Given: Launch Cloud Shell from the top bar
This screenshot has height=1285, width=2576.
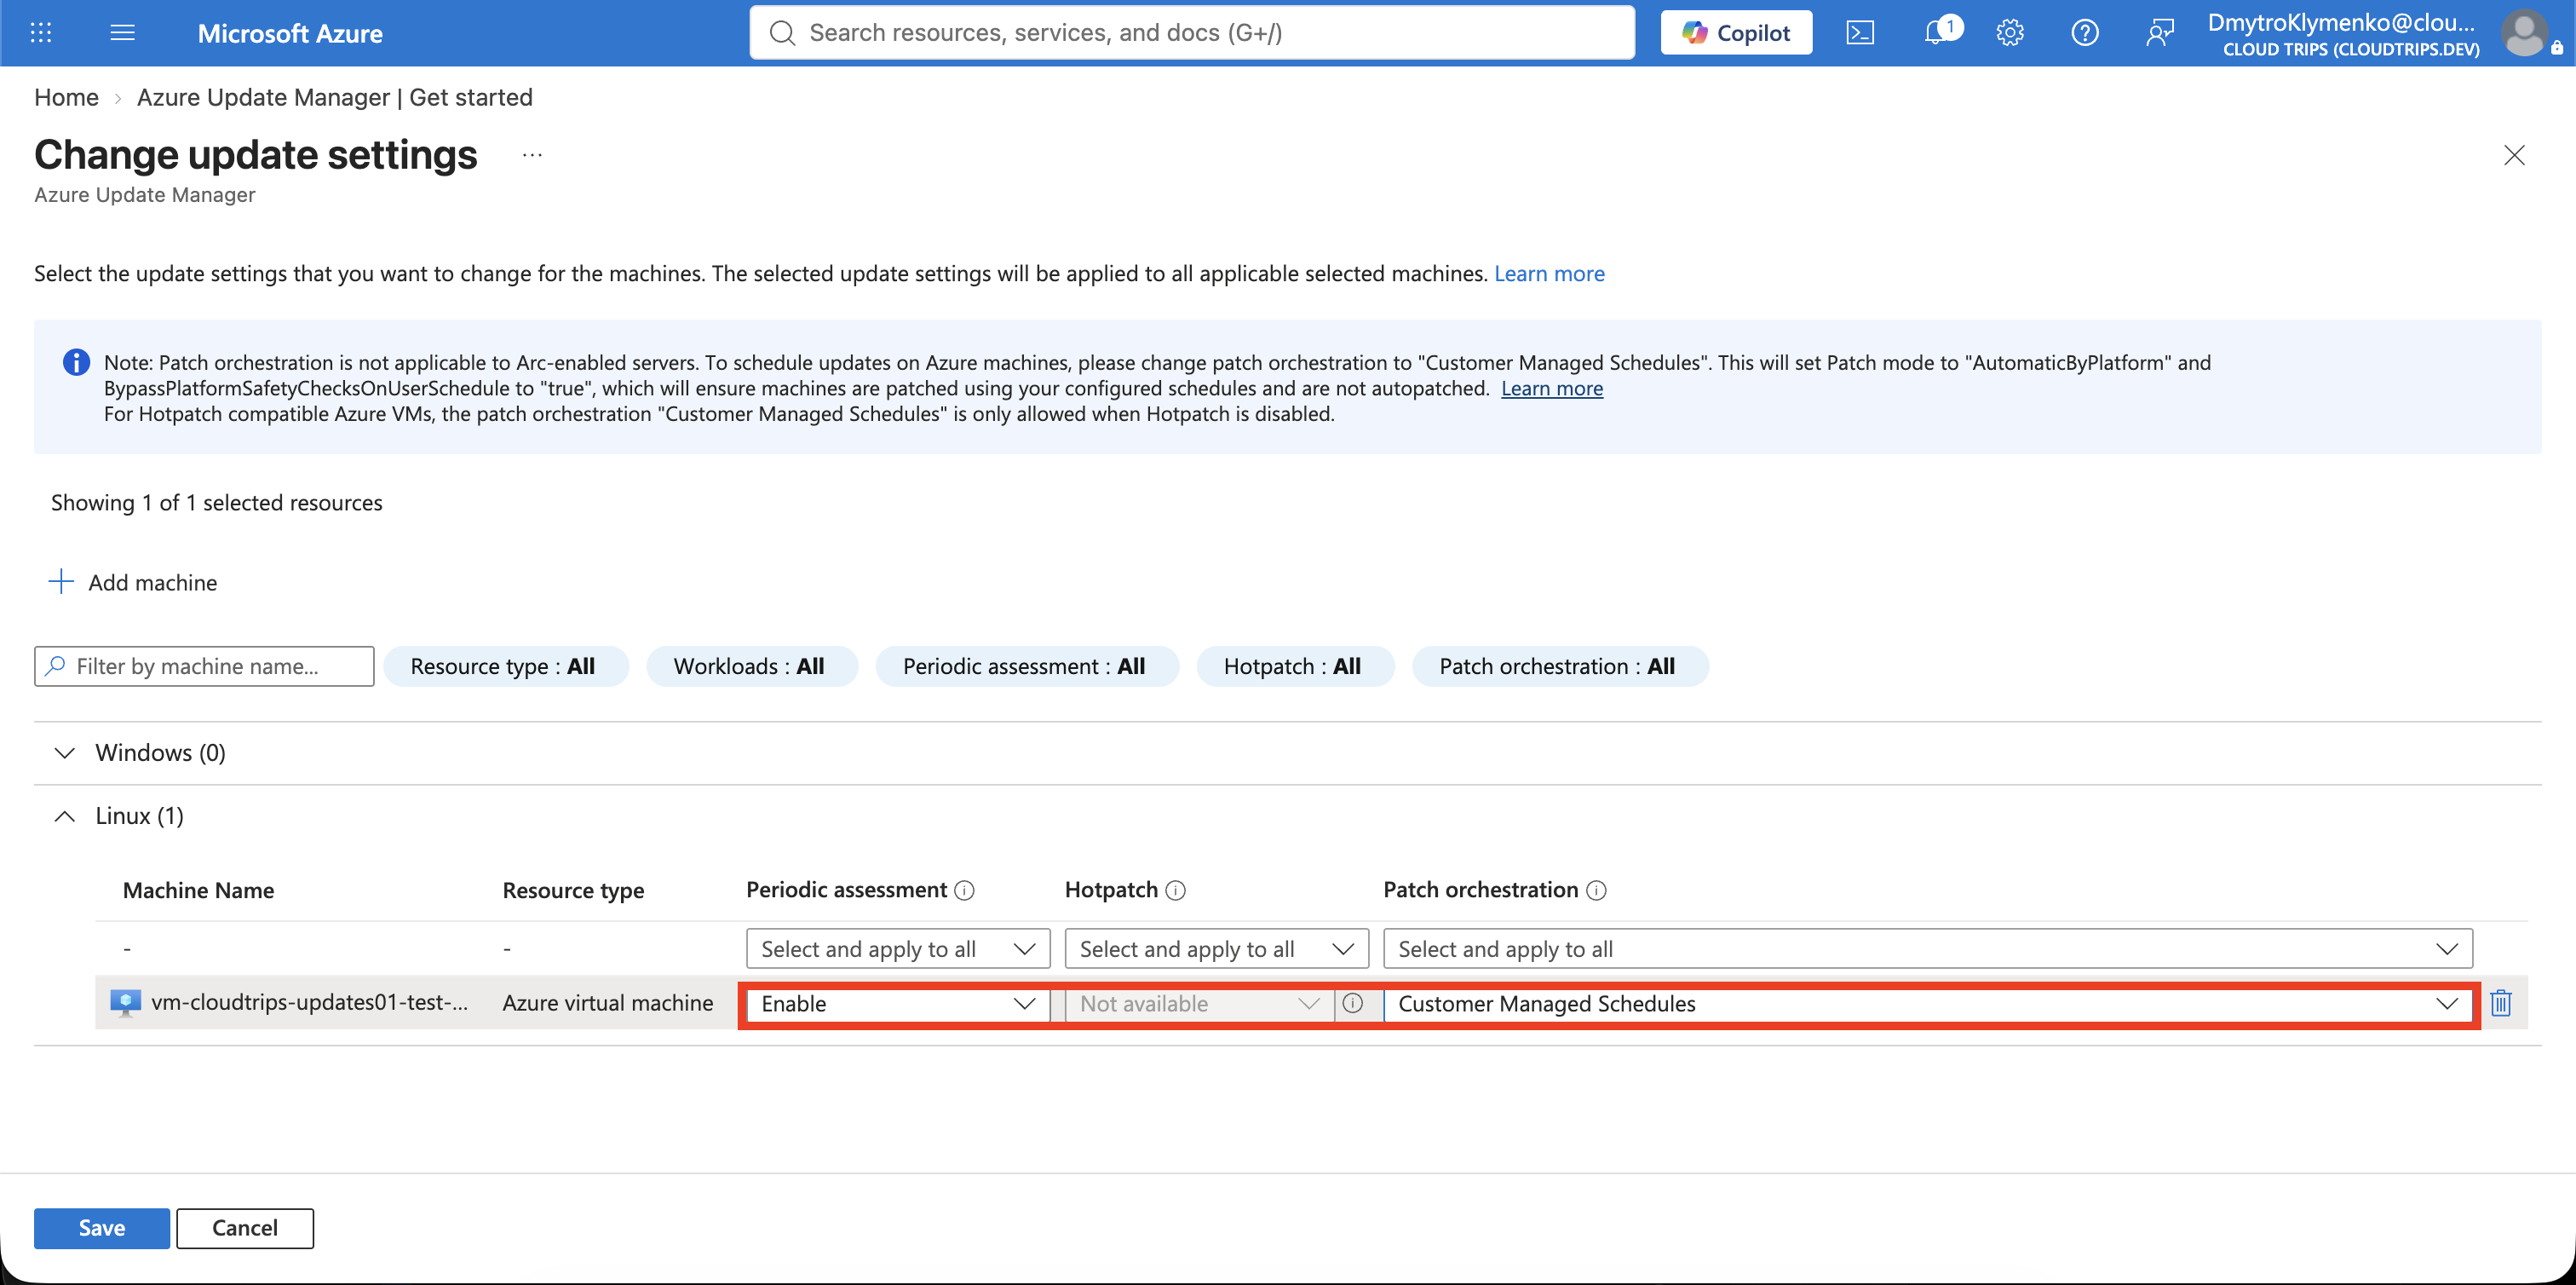Looking at the screenshot, I should (x=1860, y=33).
